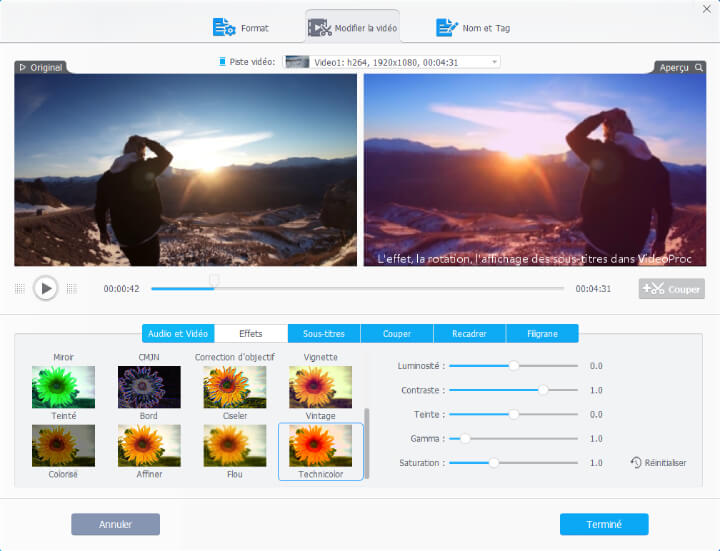Click the 00:04:31 total duration

(x=593, y=289)
